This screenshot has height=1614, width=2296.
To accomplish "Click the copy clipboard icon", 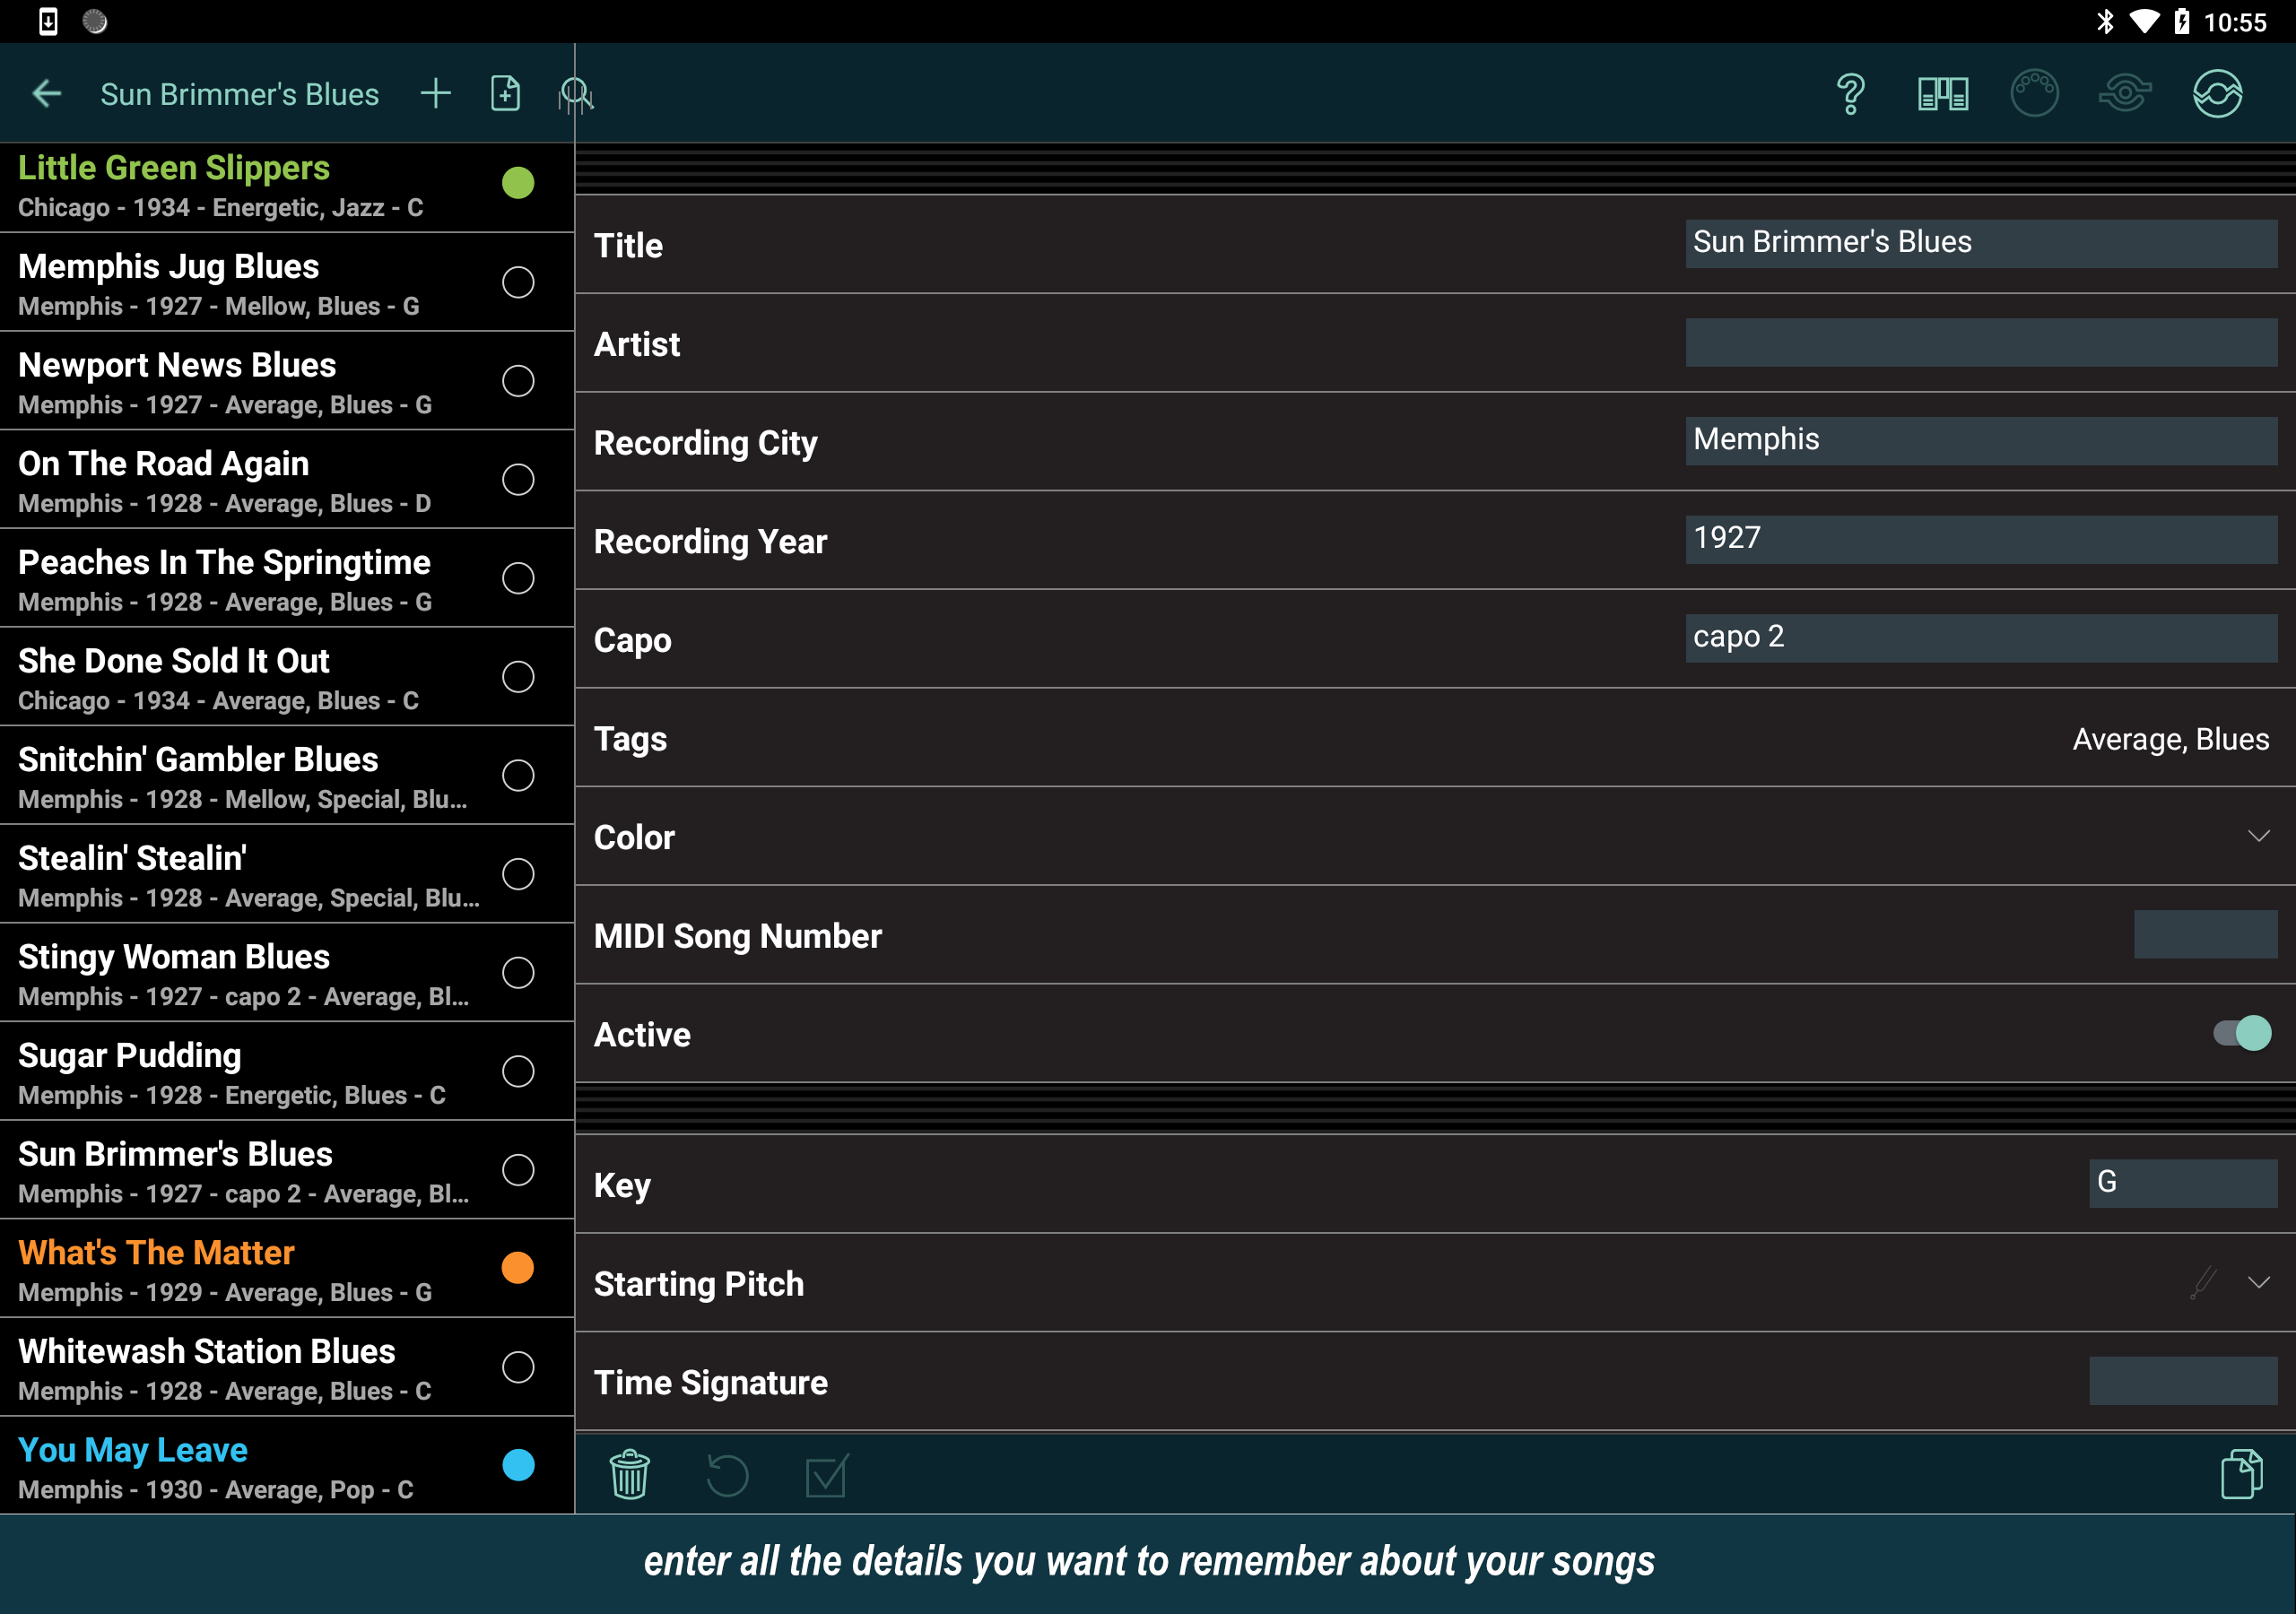I will pos(2241,1475).
